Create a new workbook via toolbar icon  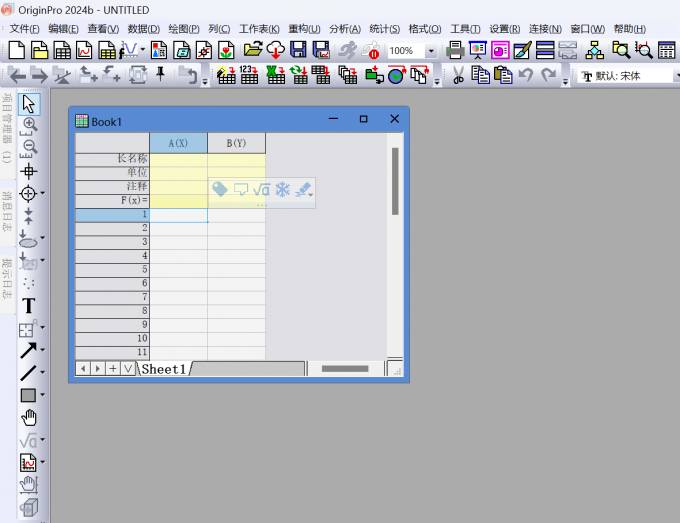(x=62, y=50)
